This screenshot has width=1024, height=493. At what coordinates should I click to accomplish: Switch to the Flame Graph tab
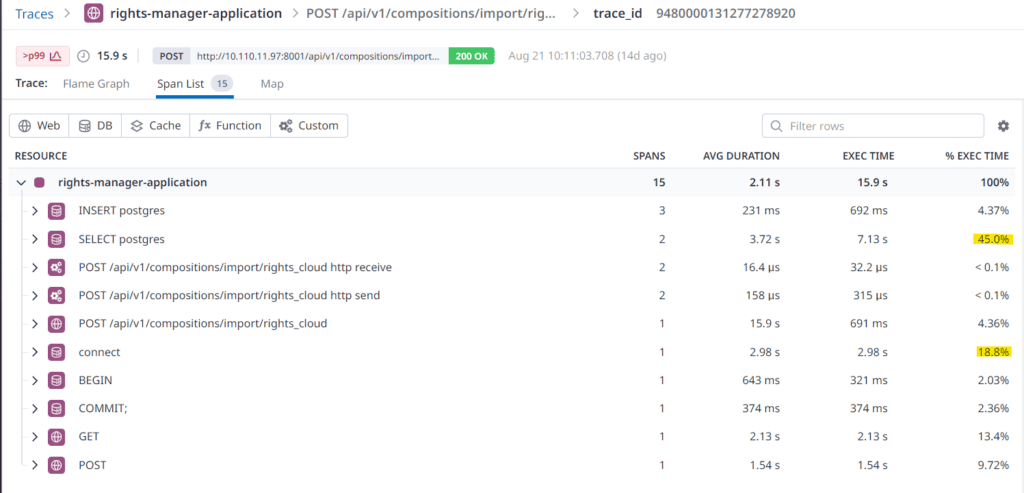click(x=96, y=84)
